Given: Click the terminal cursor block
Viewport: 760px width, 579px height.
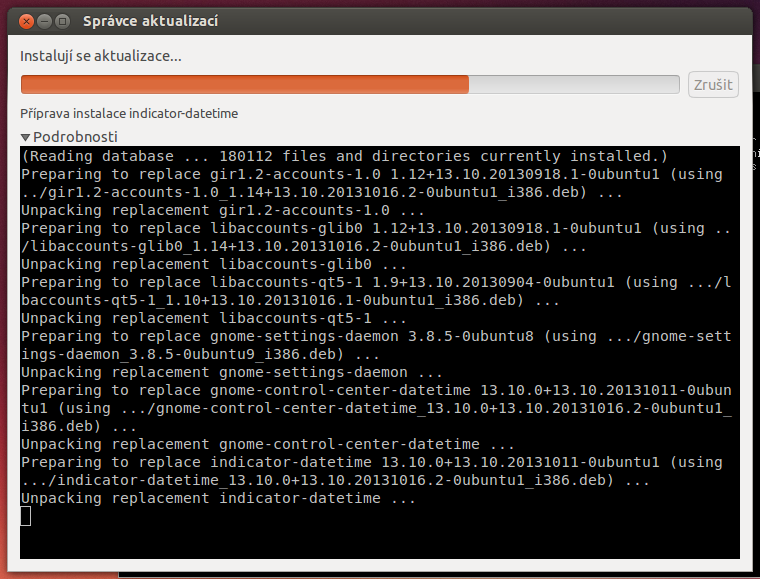Looking at the screenshot, I should coord(26,516).
